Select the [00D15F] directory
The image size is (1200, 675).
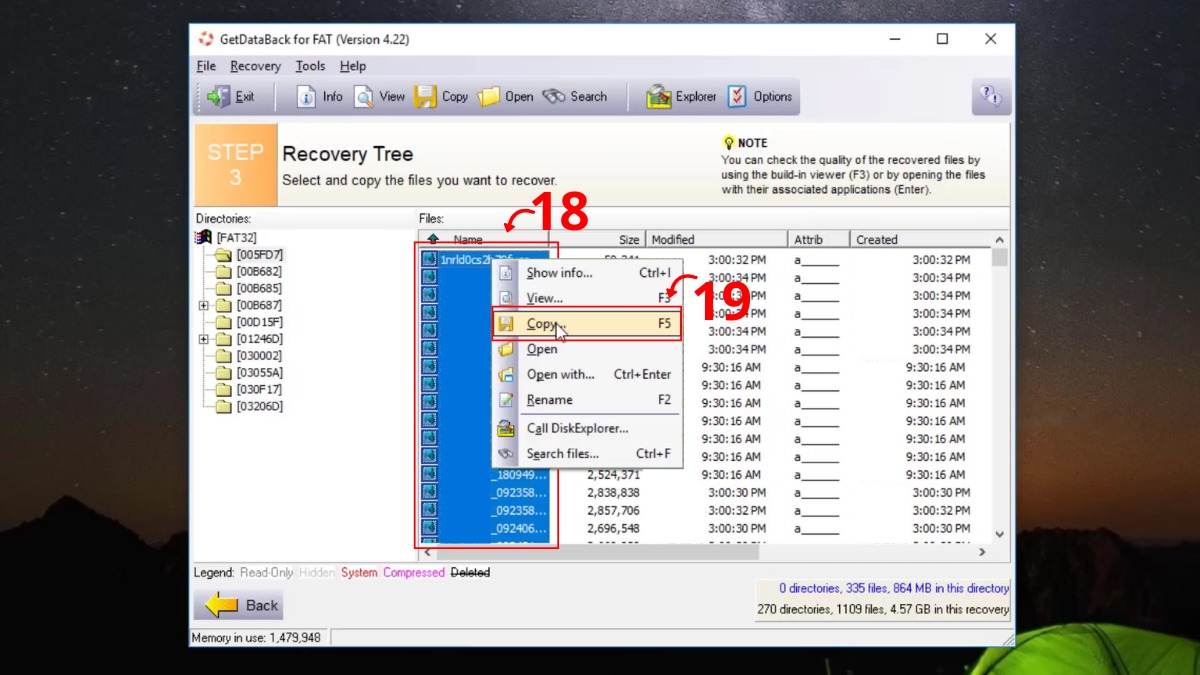(259, 322)
